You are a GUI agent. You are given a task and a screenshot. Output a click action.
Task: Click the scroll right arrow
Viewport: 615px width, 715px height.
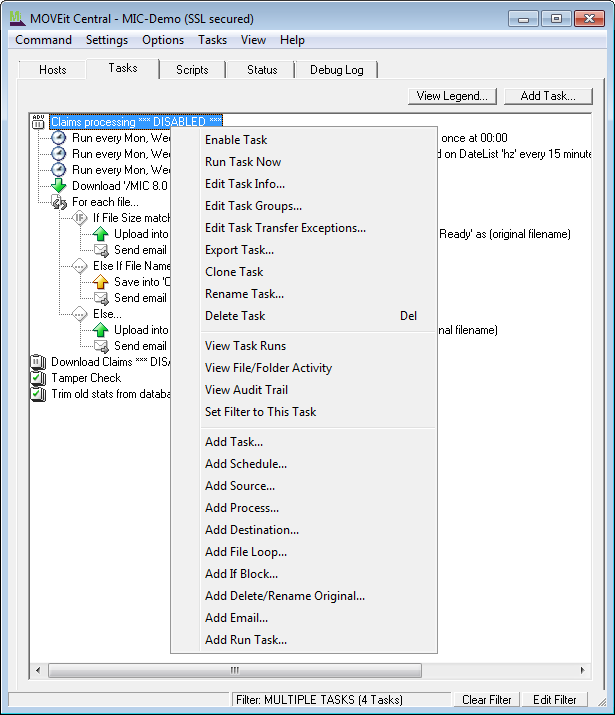click(x=582, y=670)
